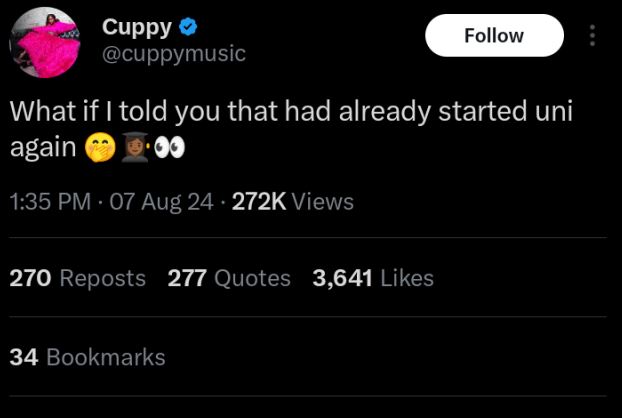Viewport: 622px width, 418px height.
Task: Click the Follow button
Action: (494, 36)
